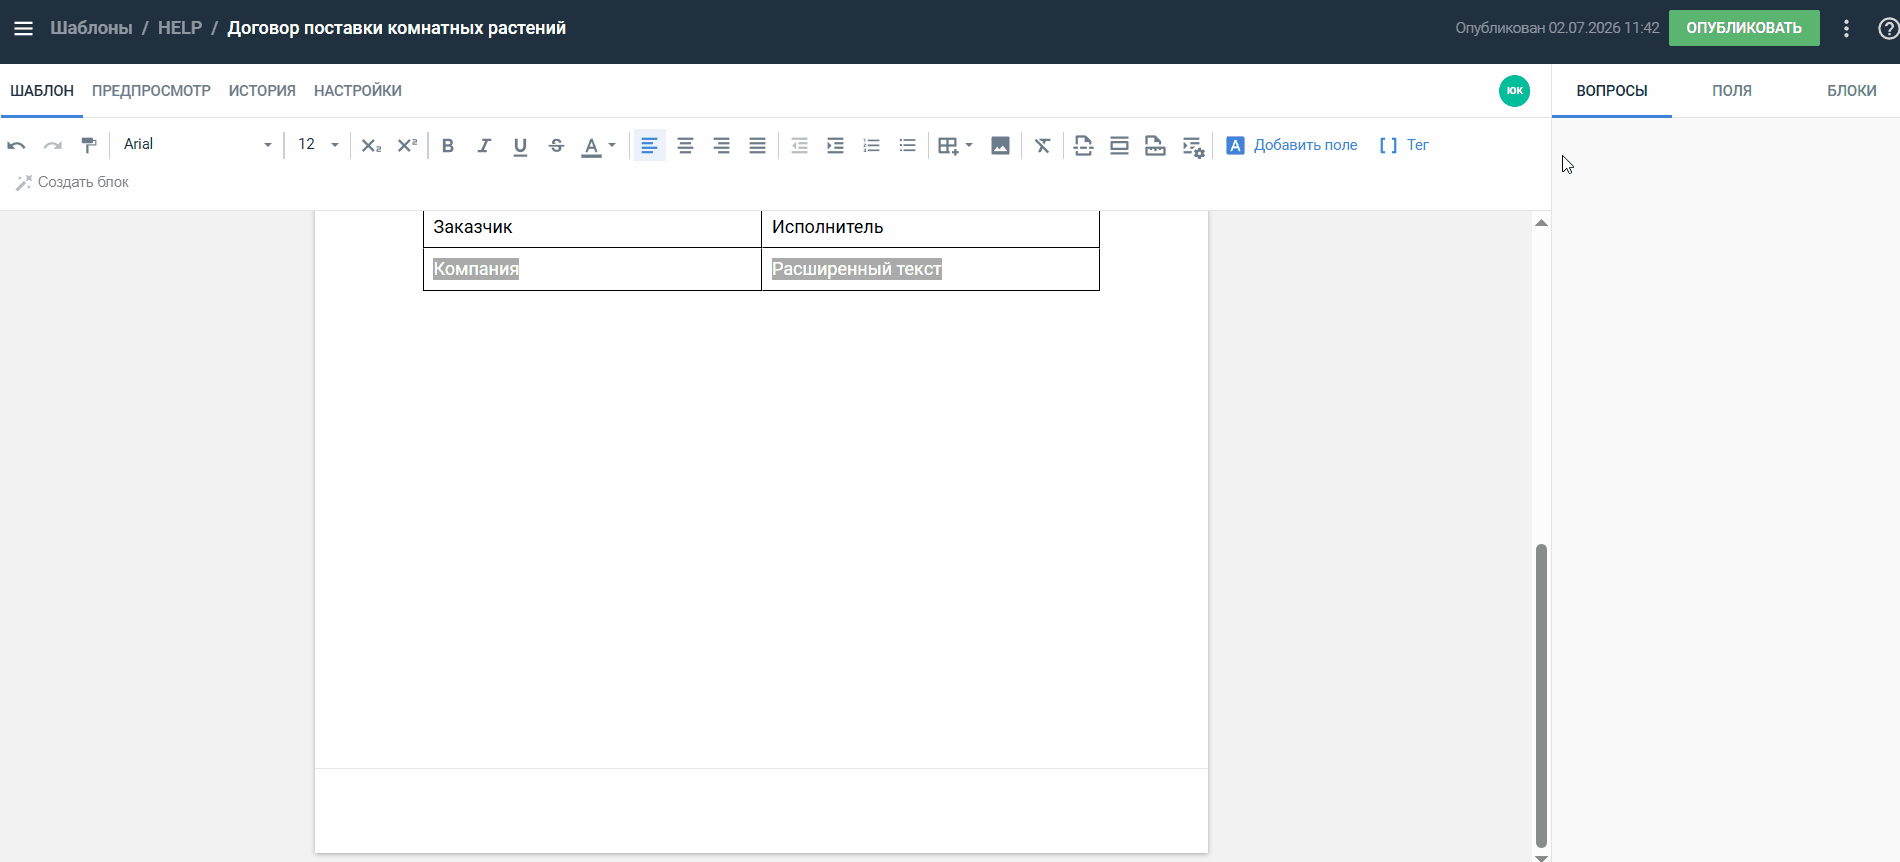Click the Расширенный текст field placeholder
Viewport: 1900px width, 862px height.
click(x=857, y=269)
